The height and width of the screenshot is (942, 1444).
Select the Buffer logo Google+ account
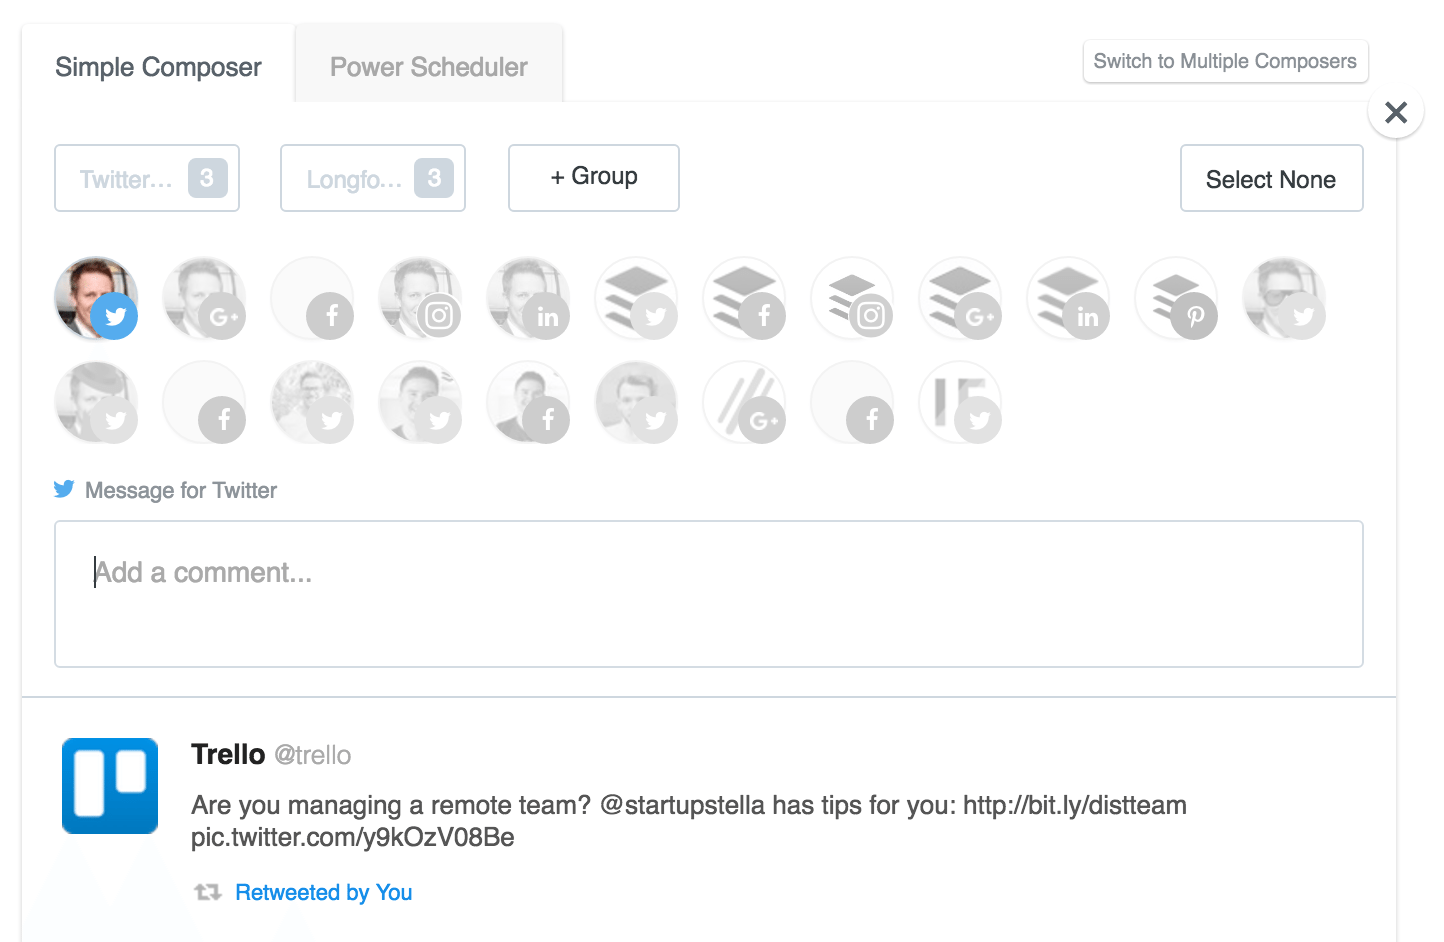tap(961, 298)
